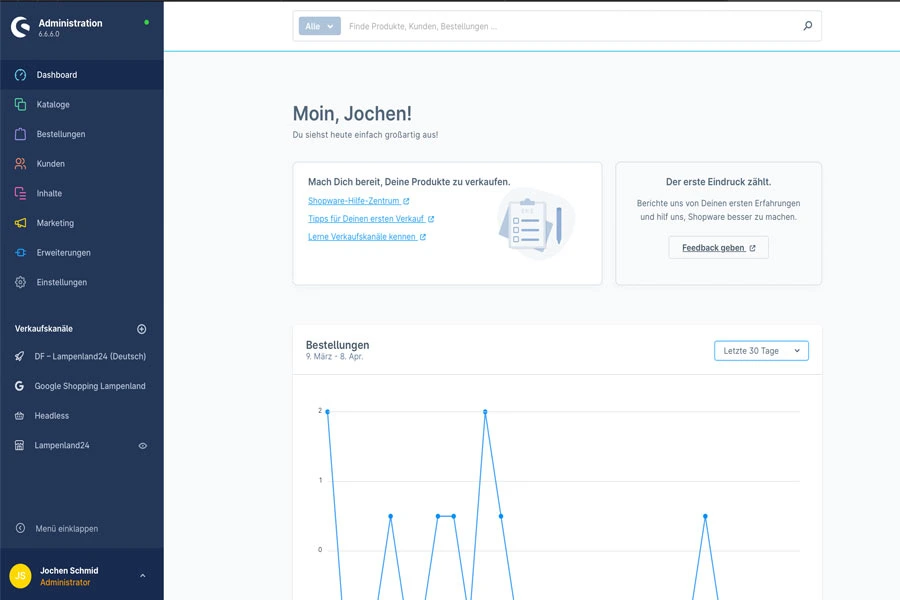The width and height of the screenshot is (900, 600).
Task: Click the Feedback geben button
Action: coord(719,247)
